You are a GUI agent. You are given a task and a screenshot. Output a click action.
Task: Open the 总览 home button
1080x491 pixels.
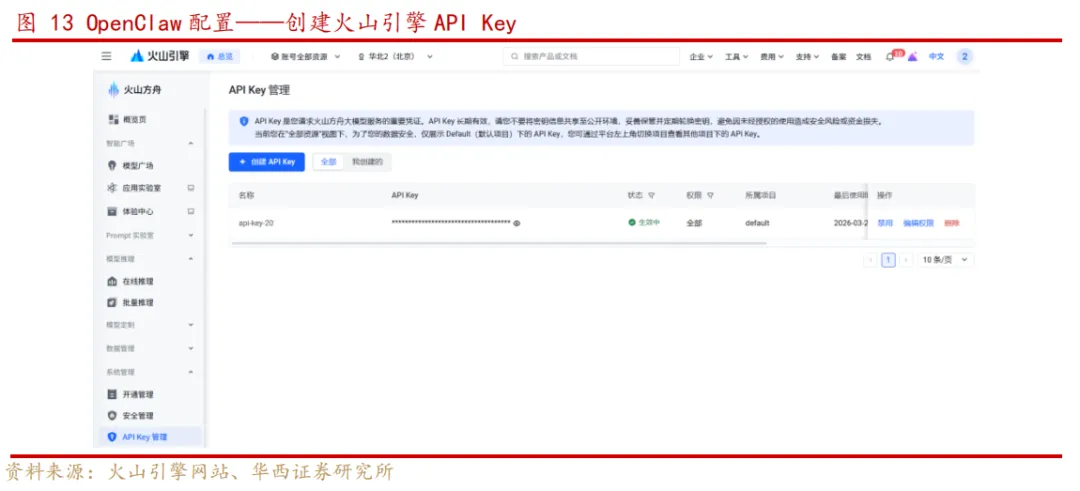click(220, 56)
